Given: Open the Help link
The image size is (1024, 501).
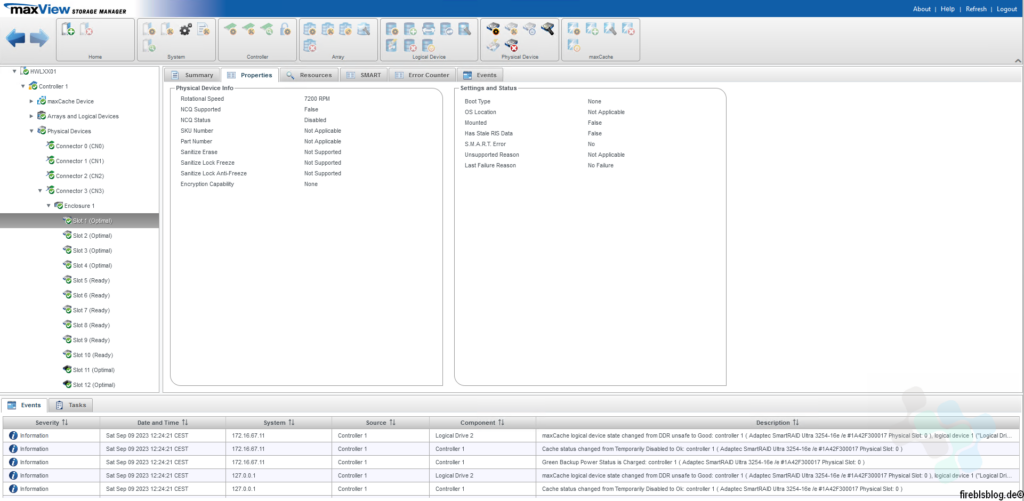Looking at the screenshot, I should click(x=948, y=9).
